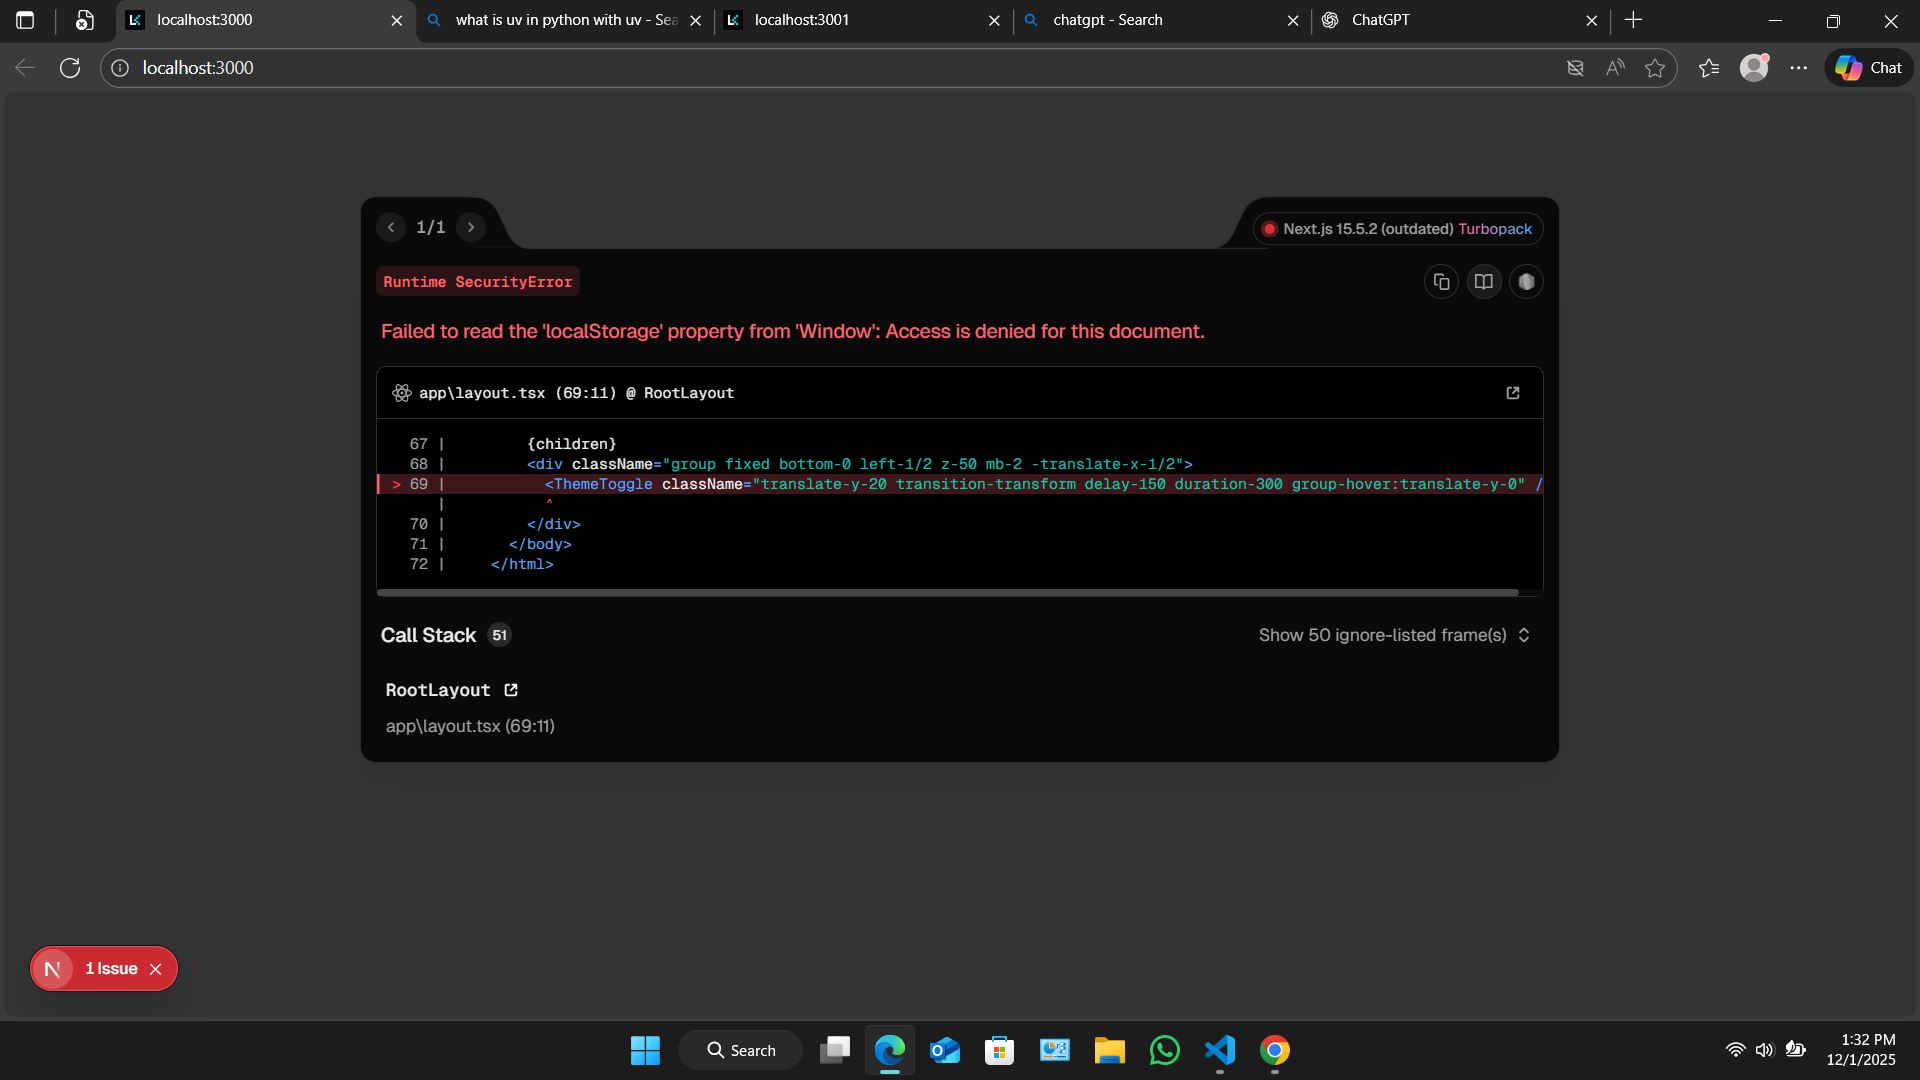Click Node.js inspector debugging icon
This screenshot has width=1920, height=1080.
[x=1526, y=282]
